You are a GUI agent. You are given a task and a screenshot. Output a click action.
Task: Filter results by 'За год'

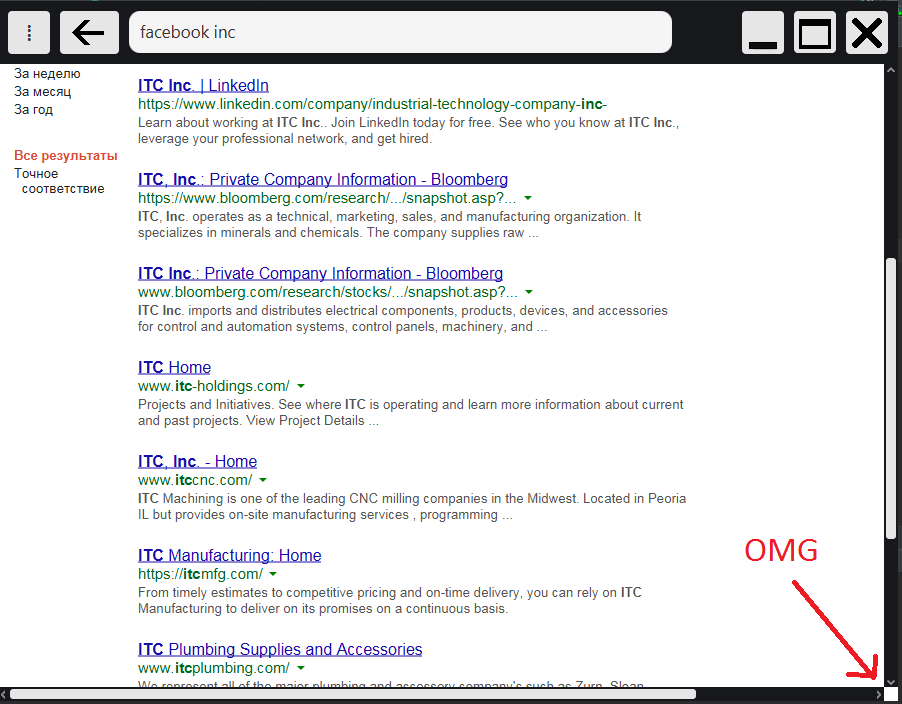coord(33,109)
